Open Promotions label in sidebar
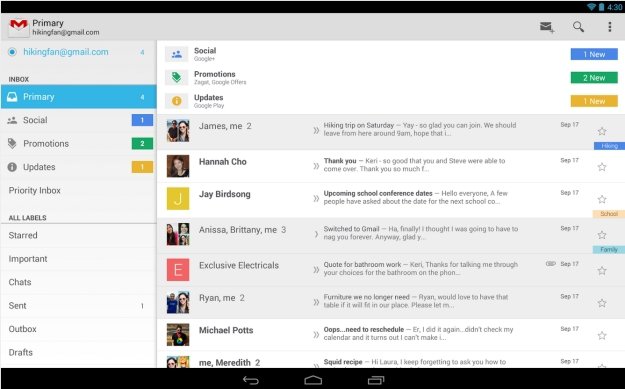Image resolution: width=625 pixels, height=389 pixels. [x=79, y=143]
